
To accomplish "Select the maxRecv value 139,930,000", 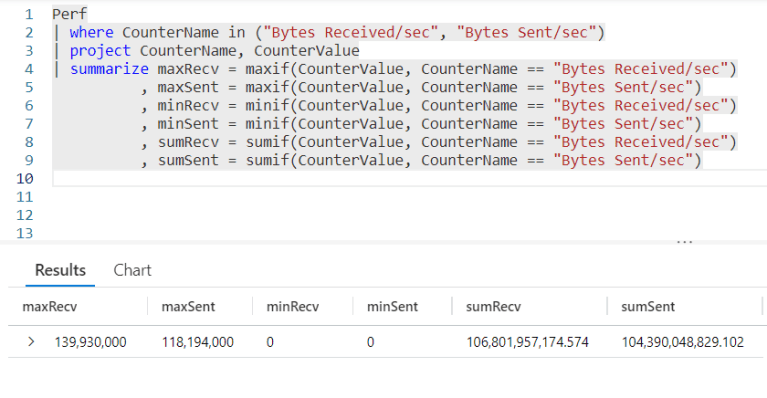I will [x=90, y=342].
